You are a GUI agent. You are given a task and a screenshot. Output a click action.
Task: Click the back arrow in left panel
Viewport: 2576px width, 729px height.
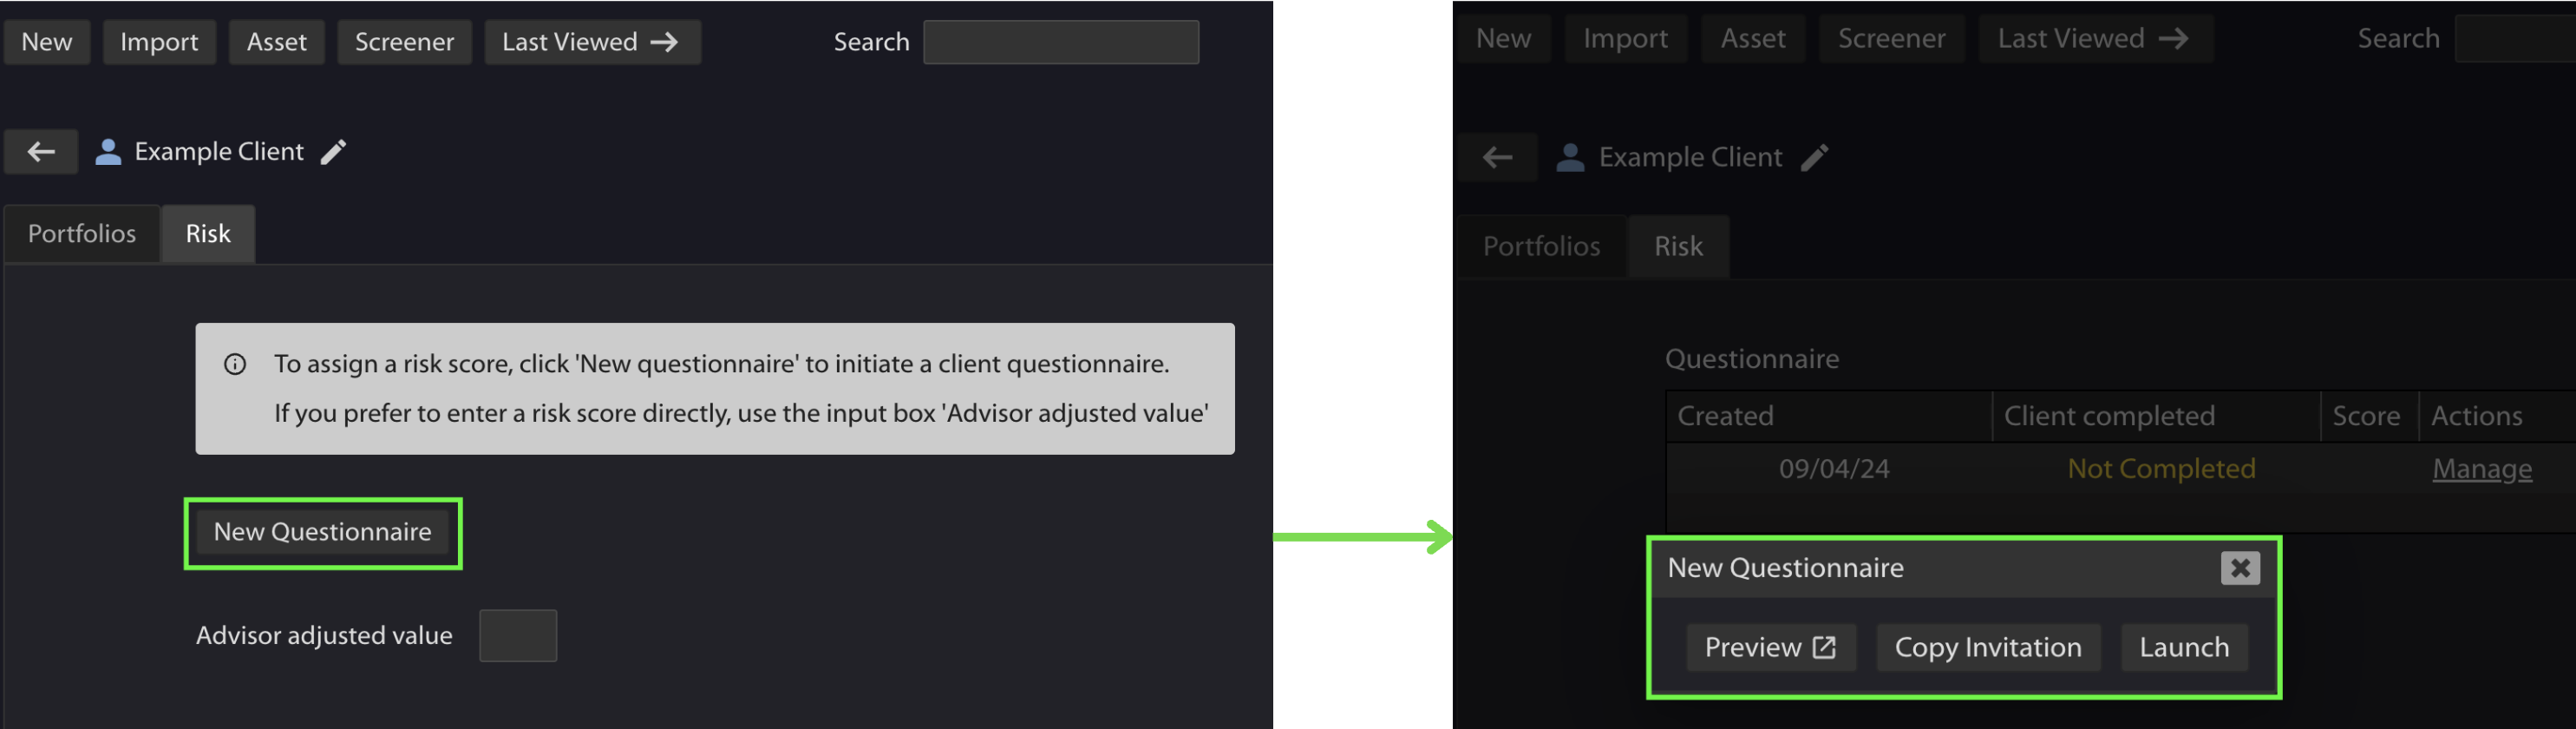(41, 152)
